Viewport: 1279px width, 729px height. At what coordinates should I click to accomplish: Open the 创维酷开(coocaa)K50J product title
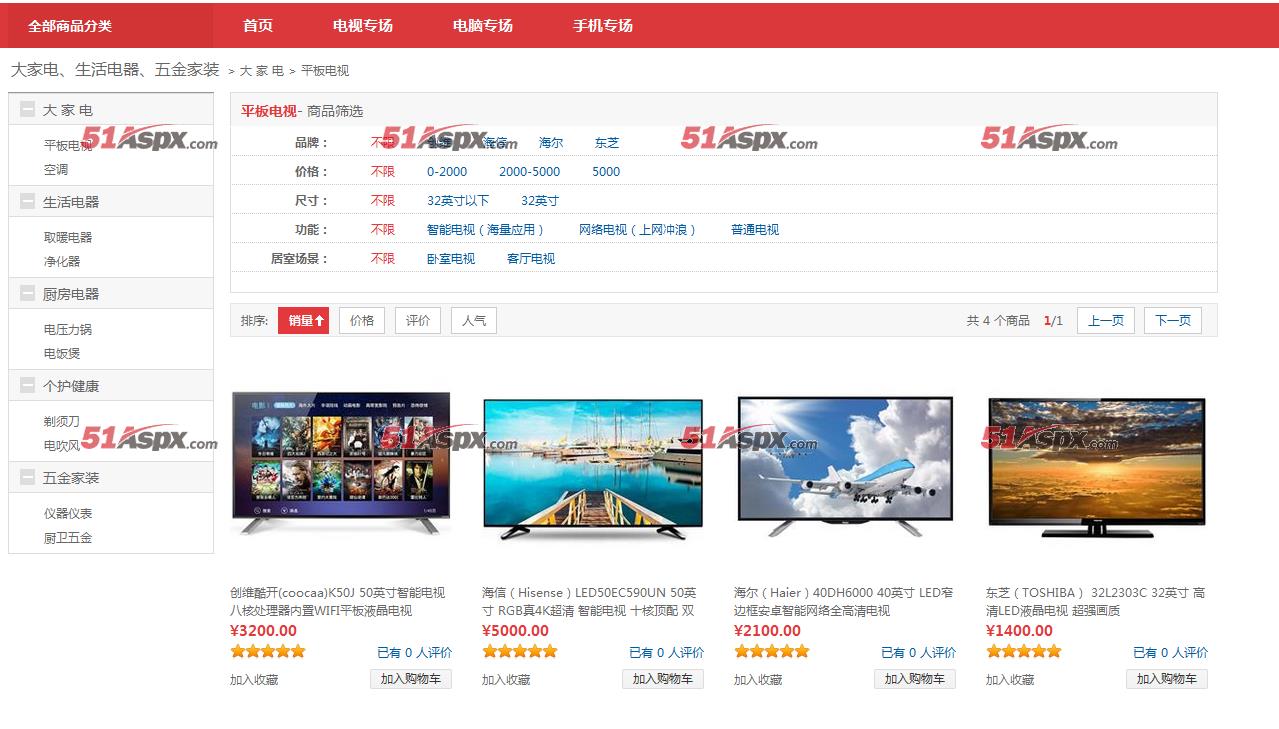338,602
